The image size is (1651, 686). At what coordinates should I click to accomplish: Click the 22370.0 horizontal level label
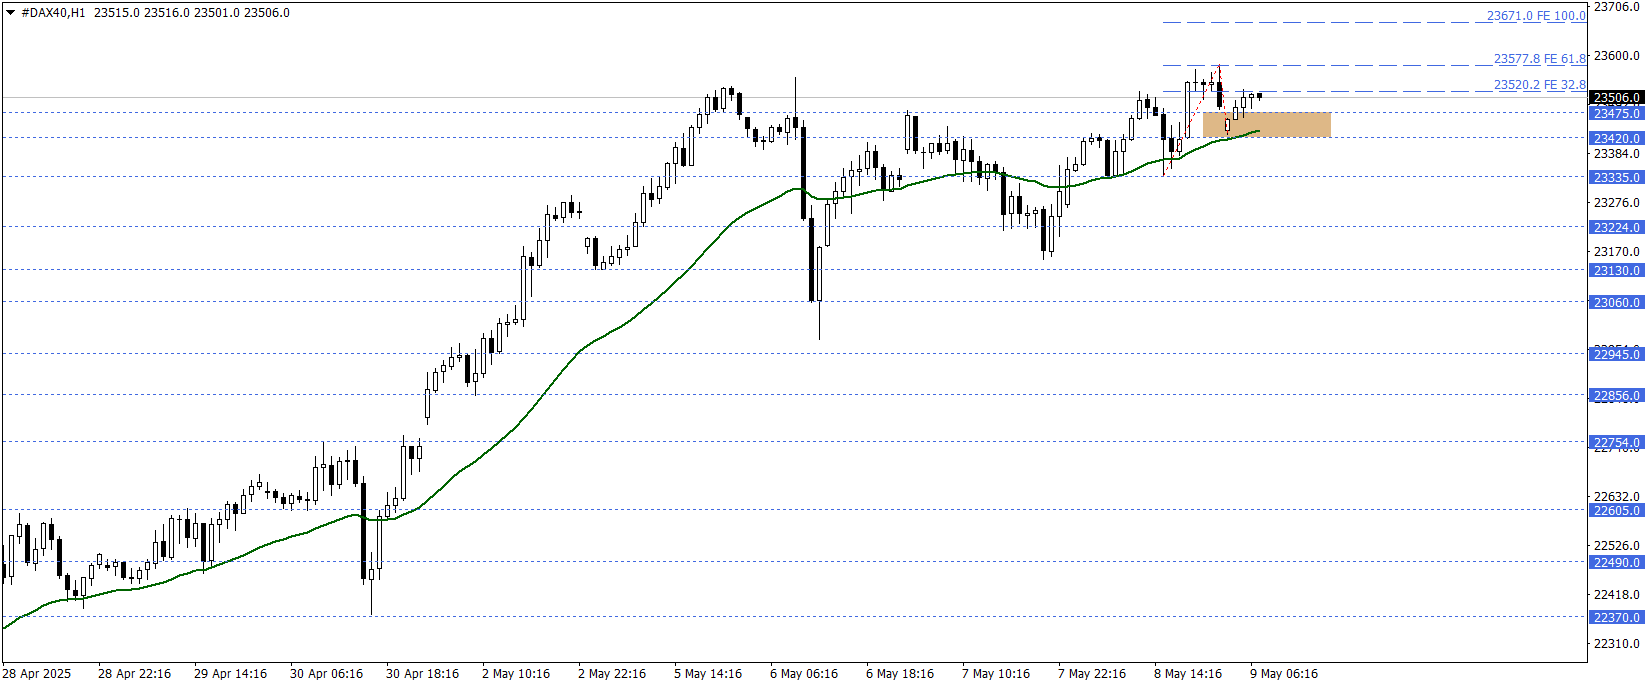(x=1616, y=617)
